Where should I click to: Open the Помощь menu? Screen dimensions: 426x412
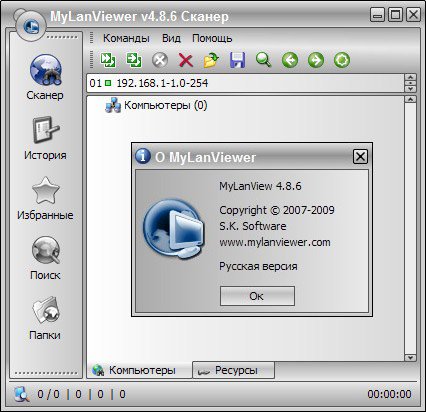click(x=212, y=38)
